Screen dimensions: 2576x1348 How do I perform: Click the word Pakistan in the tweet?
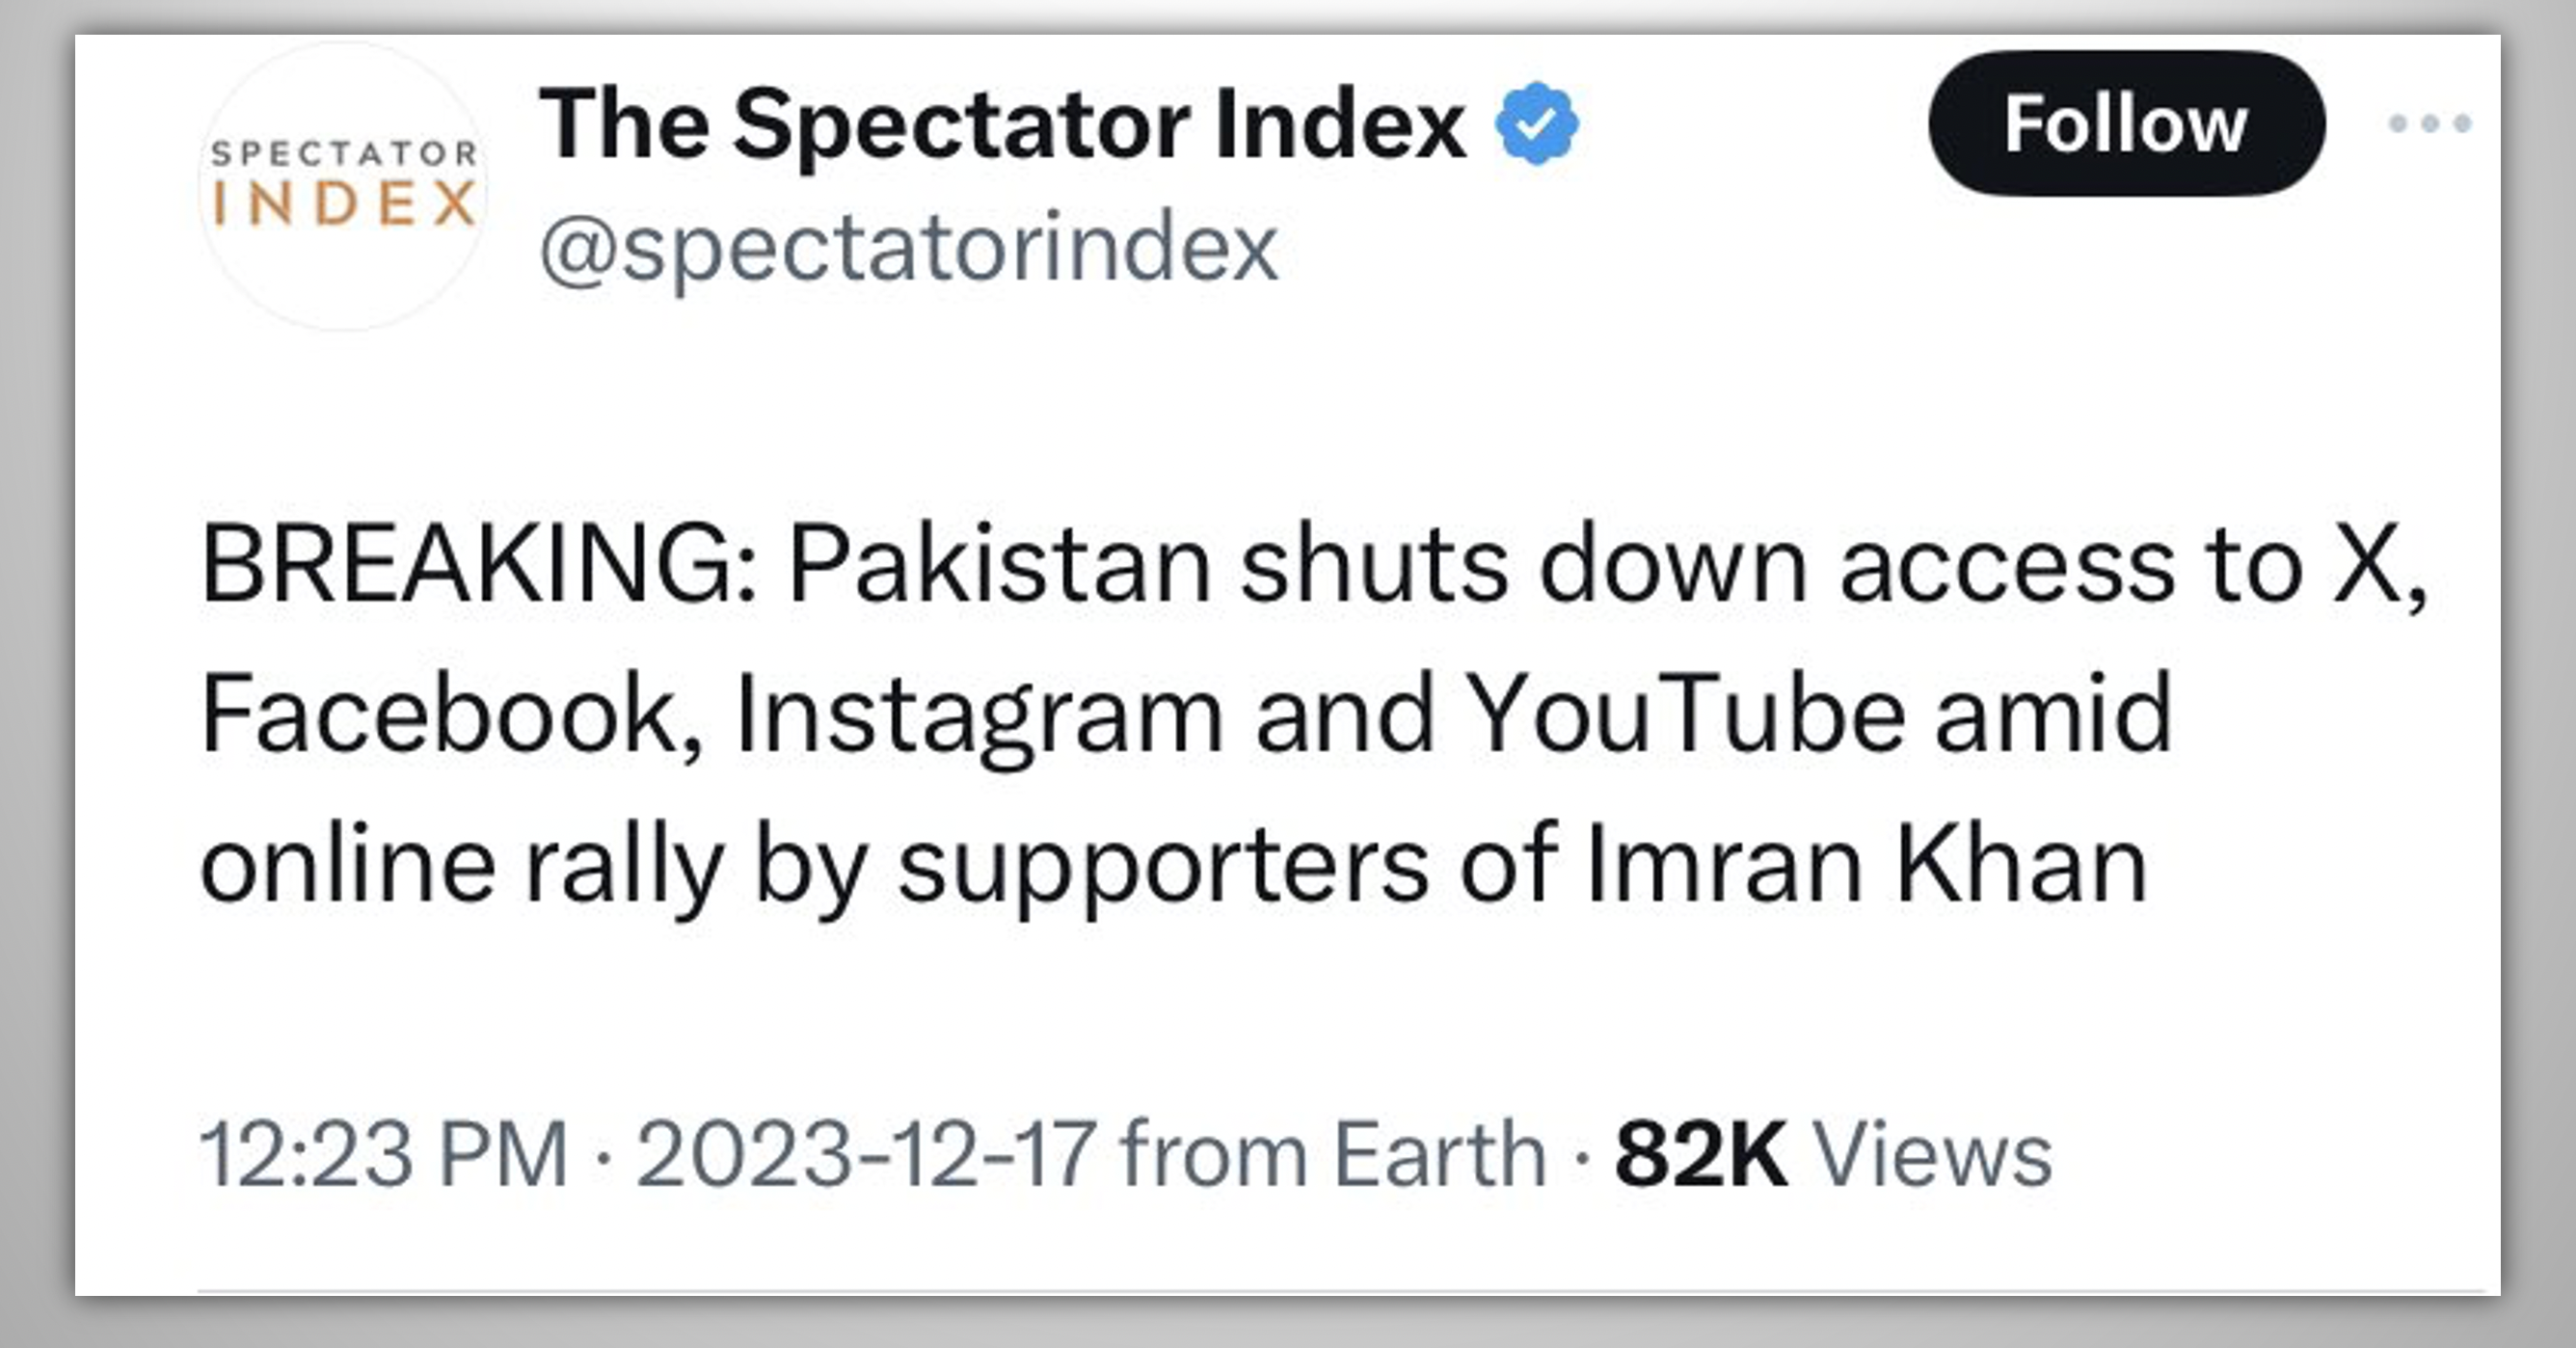pos(1000,565)
